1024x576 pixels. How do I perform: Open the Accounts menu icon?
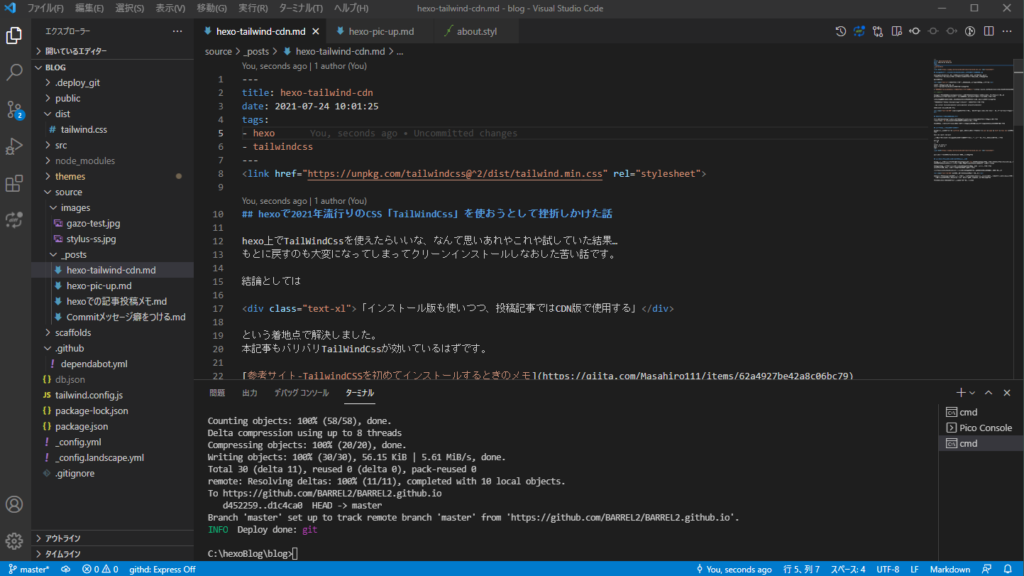click(14, 504)
